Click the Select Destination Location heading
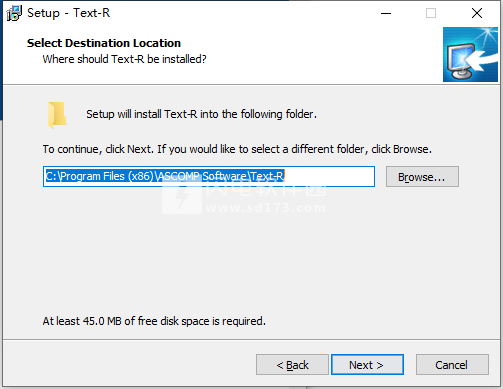The image size is (503, 389). (104, 43)
